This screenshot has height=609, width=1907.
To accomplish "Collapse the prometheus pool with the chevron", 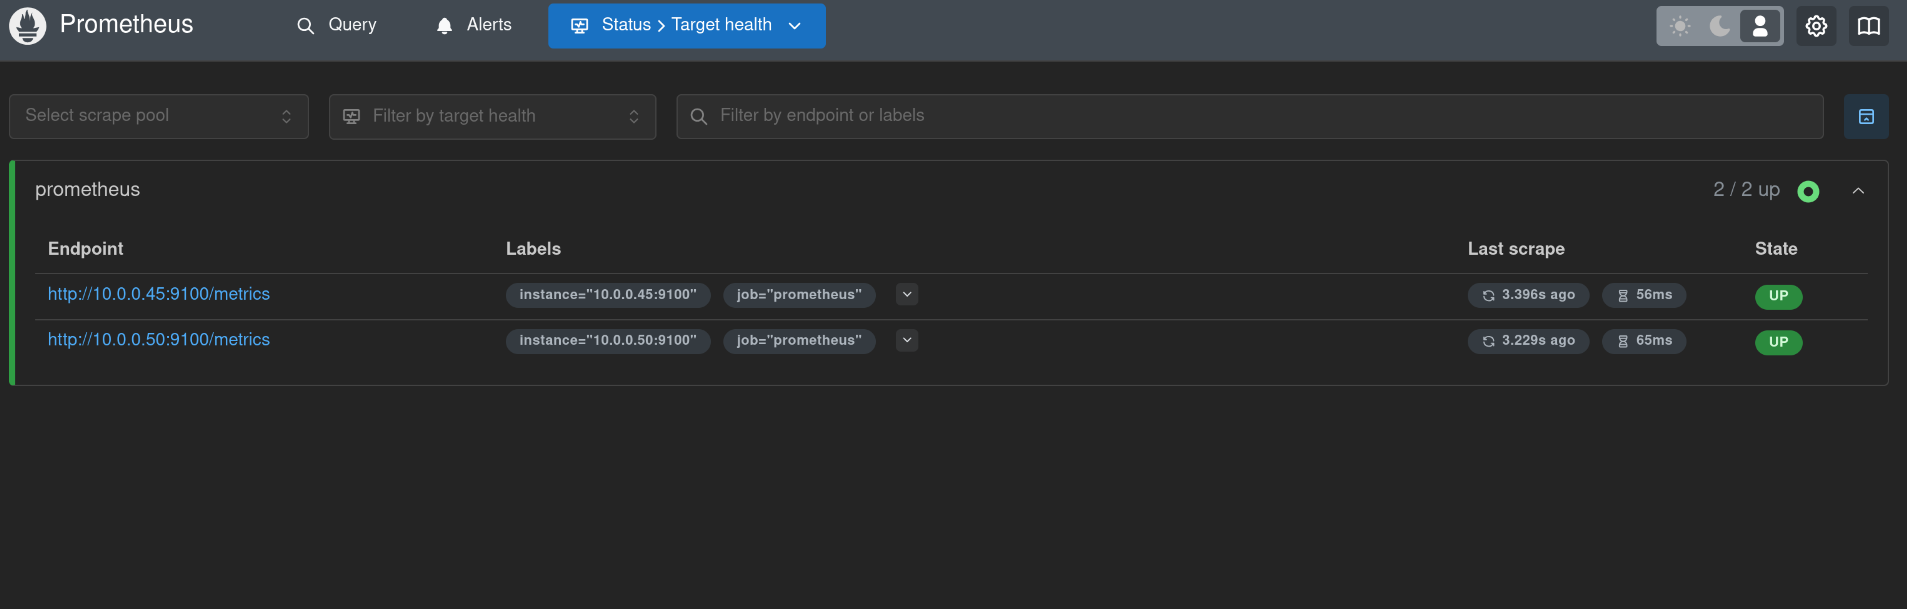I will point(1858,191).
